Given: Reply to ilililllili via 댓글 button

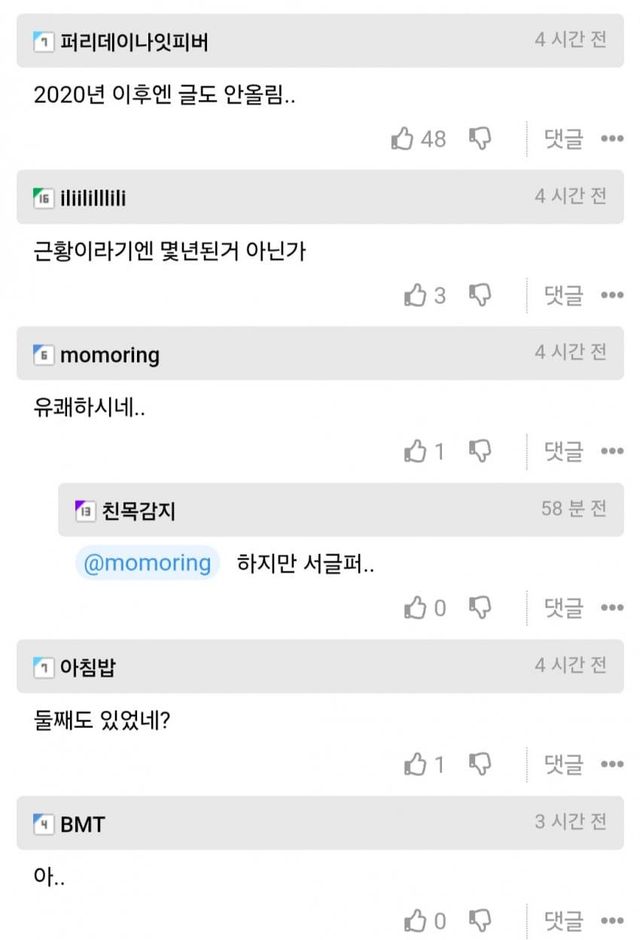Looking at the screenshot, I should pos(563,295).
